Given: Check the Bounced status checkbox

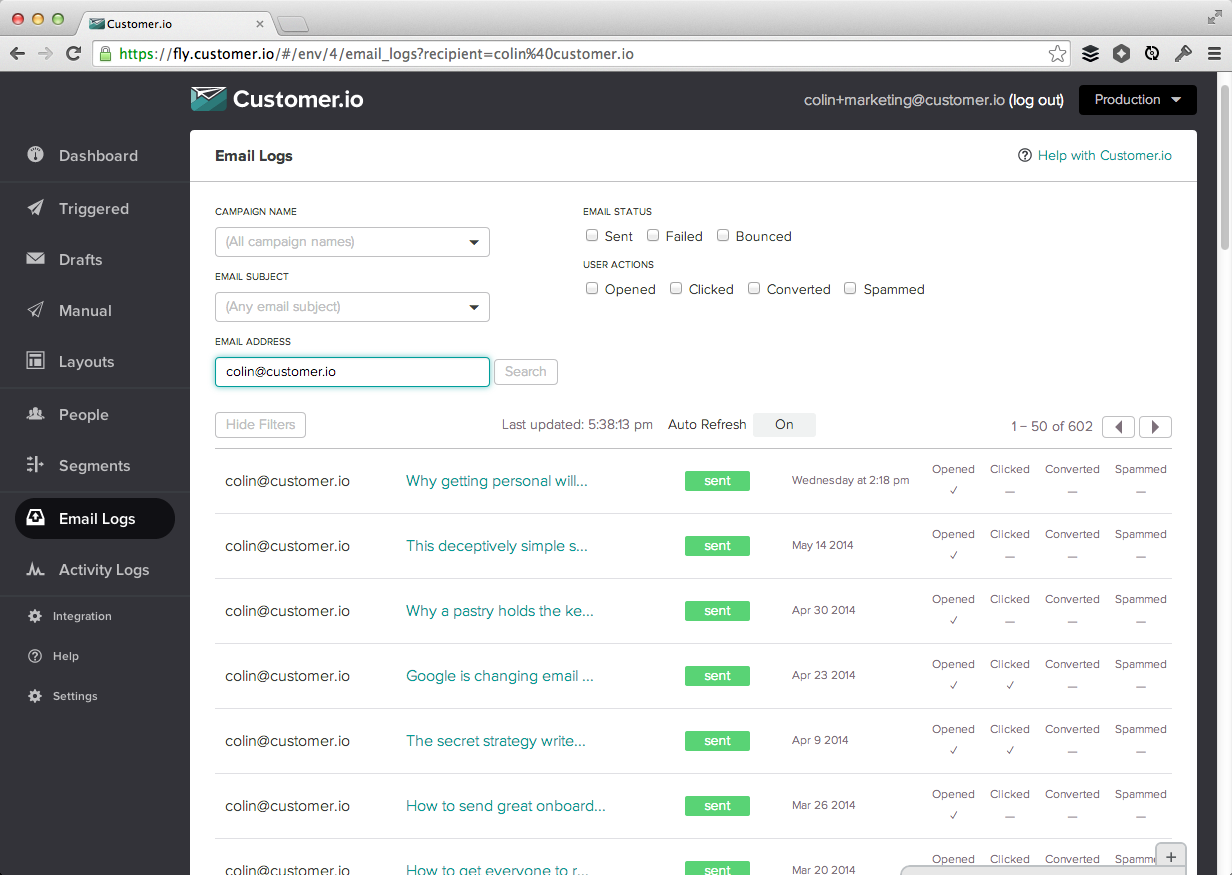Looking at the screenshot, I should [x=723, y=234].
